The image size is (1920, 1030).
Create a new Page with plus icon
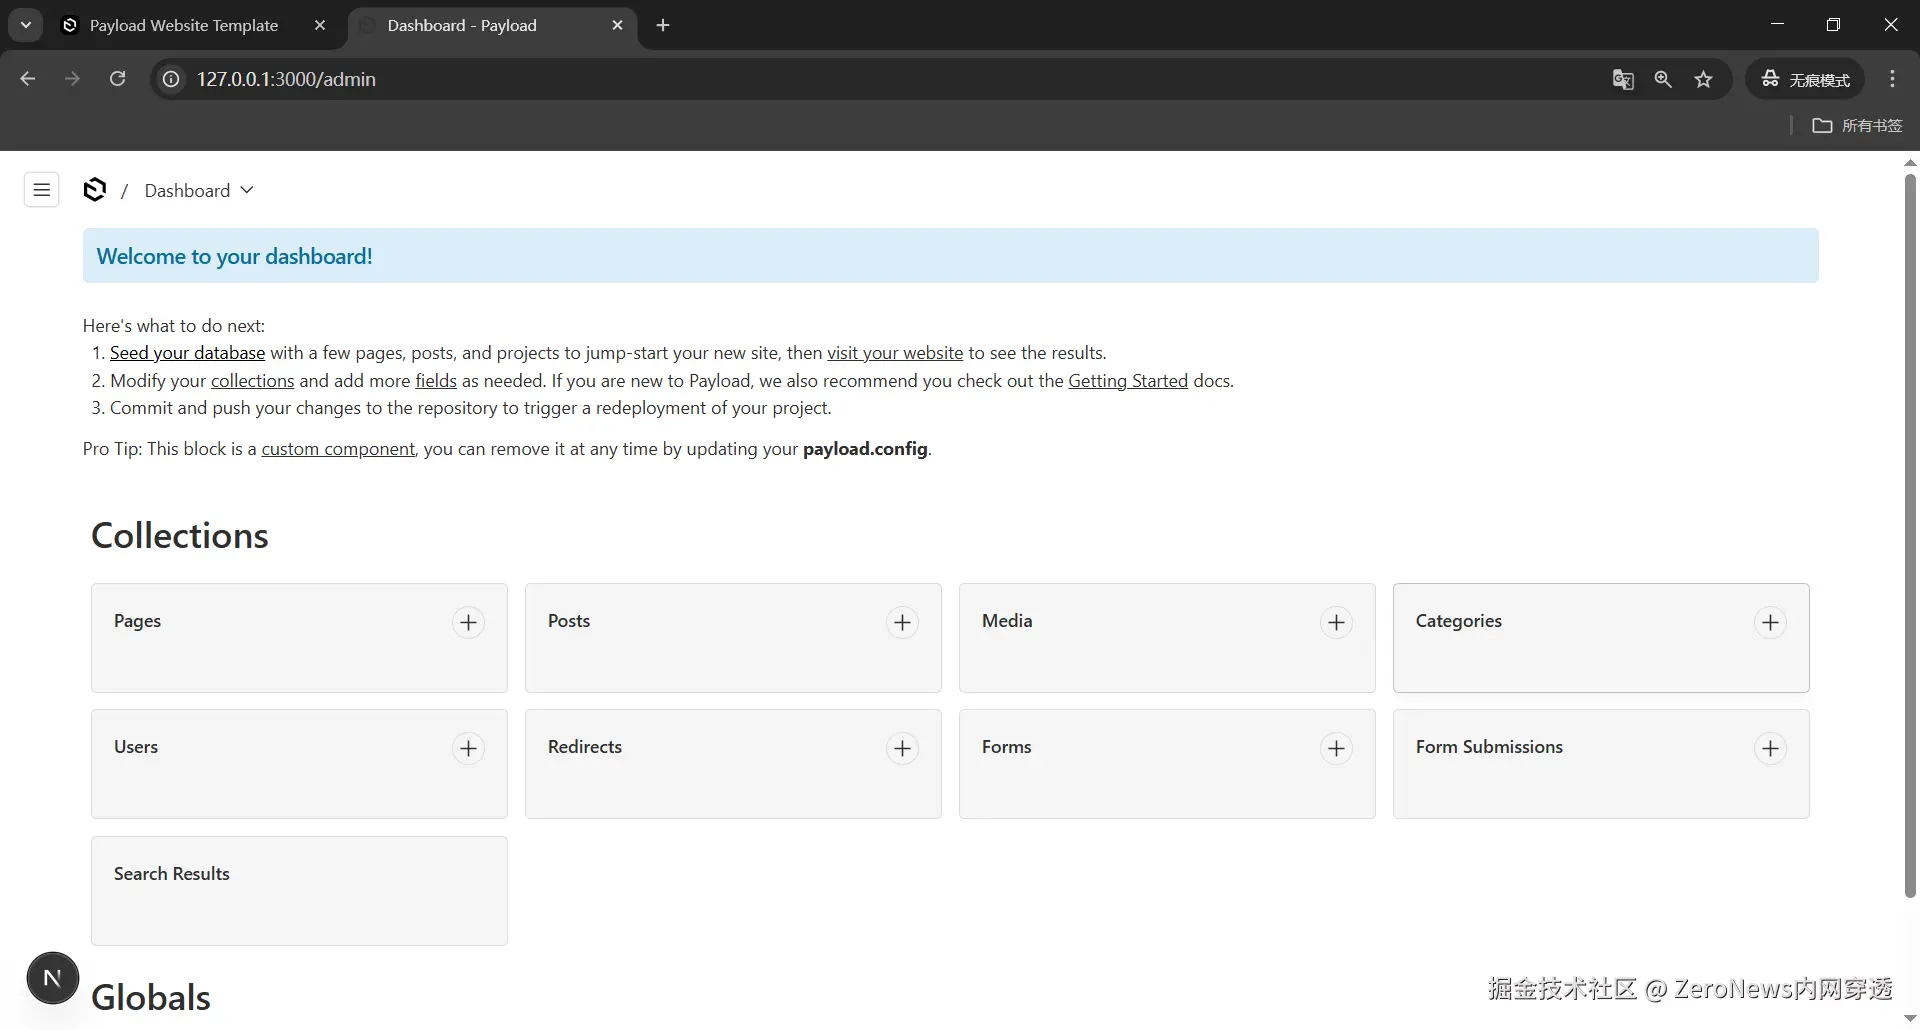coord(468,622)
